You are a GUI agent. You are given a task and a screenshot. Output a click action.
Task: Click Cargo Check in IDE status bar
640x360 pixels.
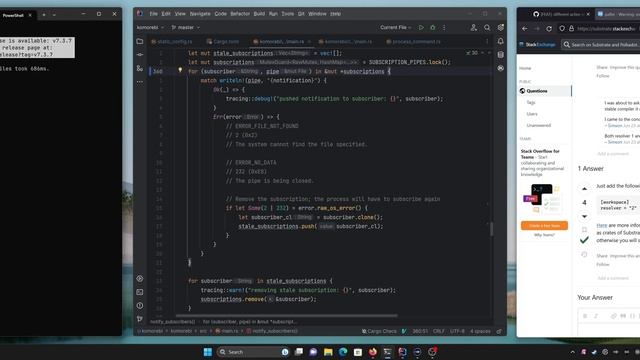click(379, 331)
